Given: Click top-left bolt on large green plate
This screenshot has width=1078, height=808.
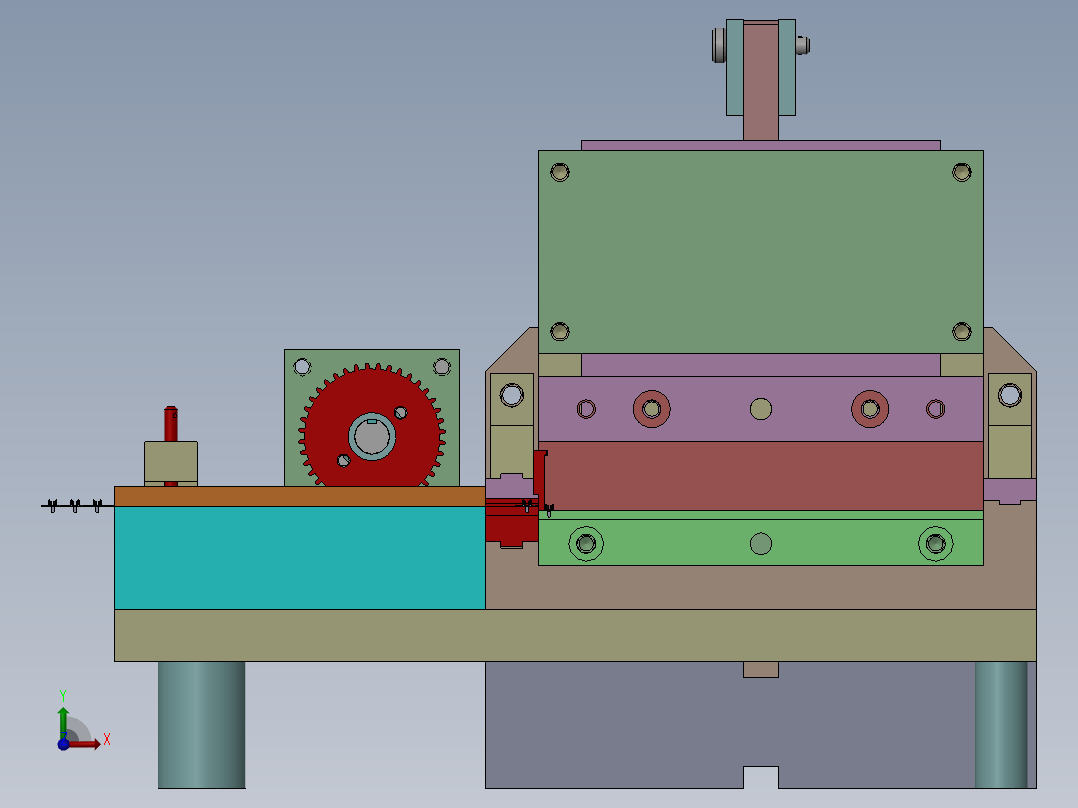Looking at the screenshot, I should [560, 172].
